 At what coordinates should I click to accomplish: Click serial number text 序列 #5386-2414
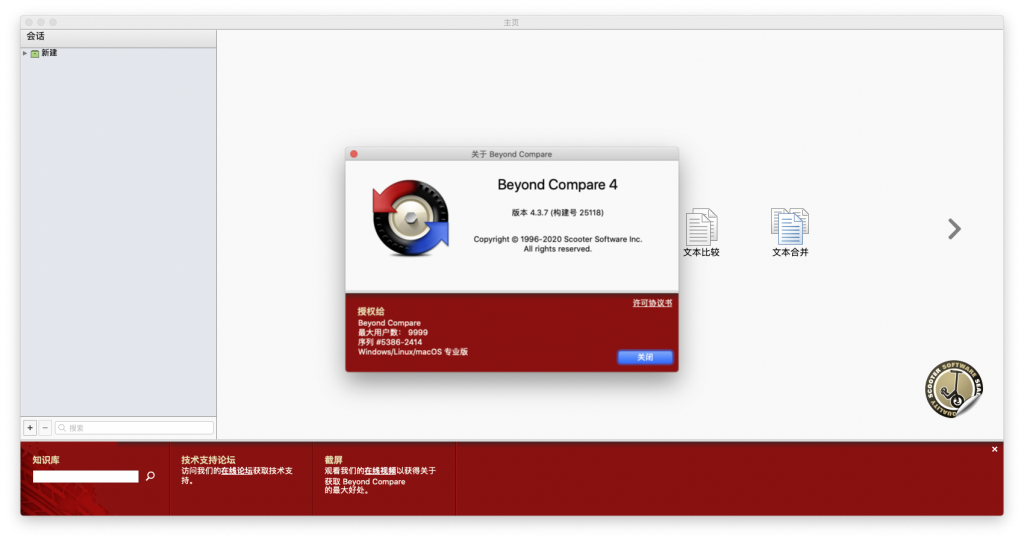[390, 342]
